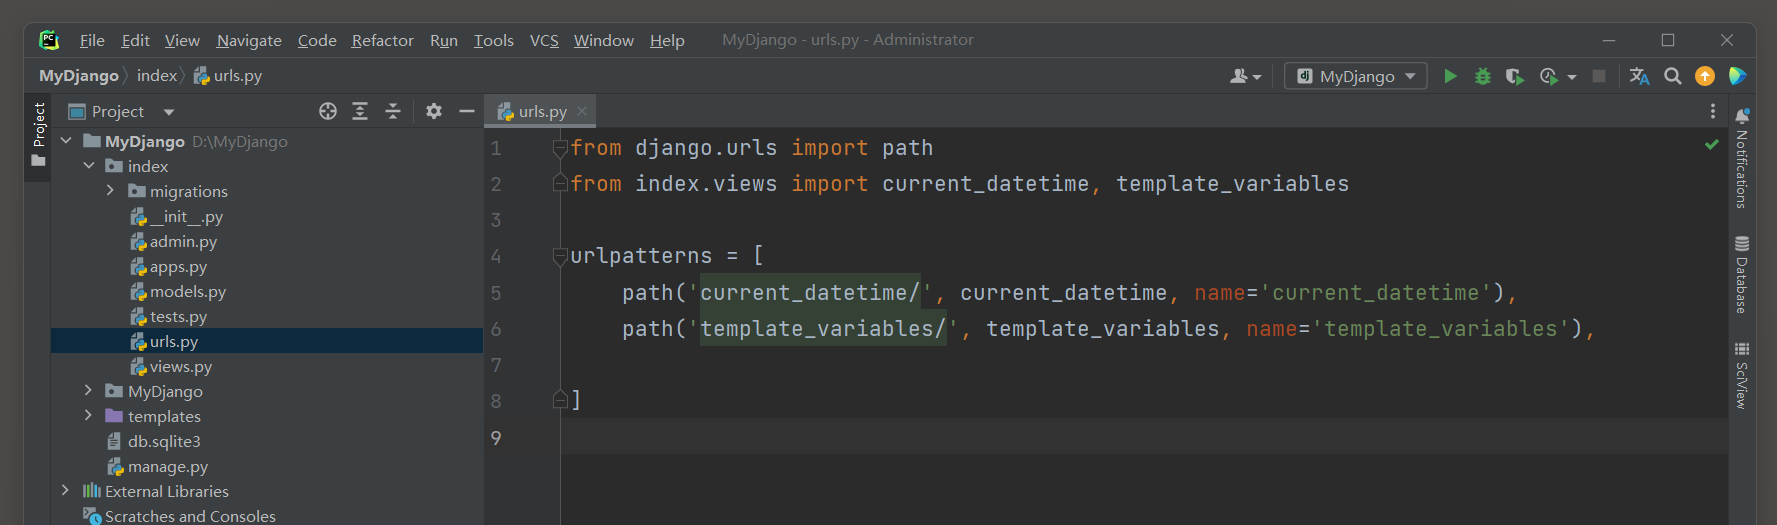Open Notifications tool window bell

1742,158
